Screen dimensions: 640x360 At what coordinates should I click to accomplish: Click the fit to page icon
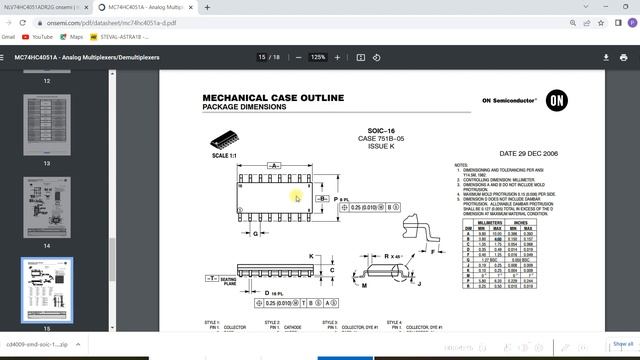tap(361, 58)
